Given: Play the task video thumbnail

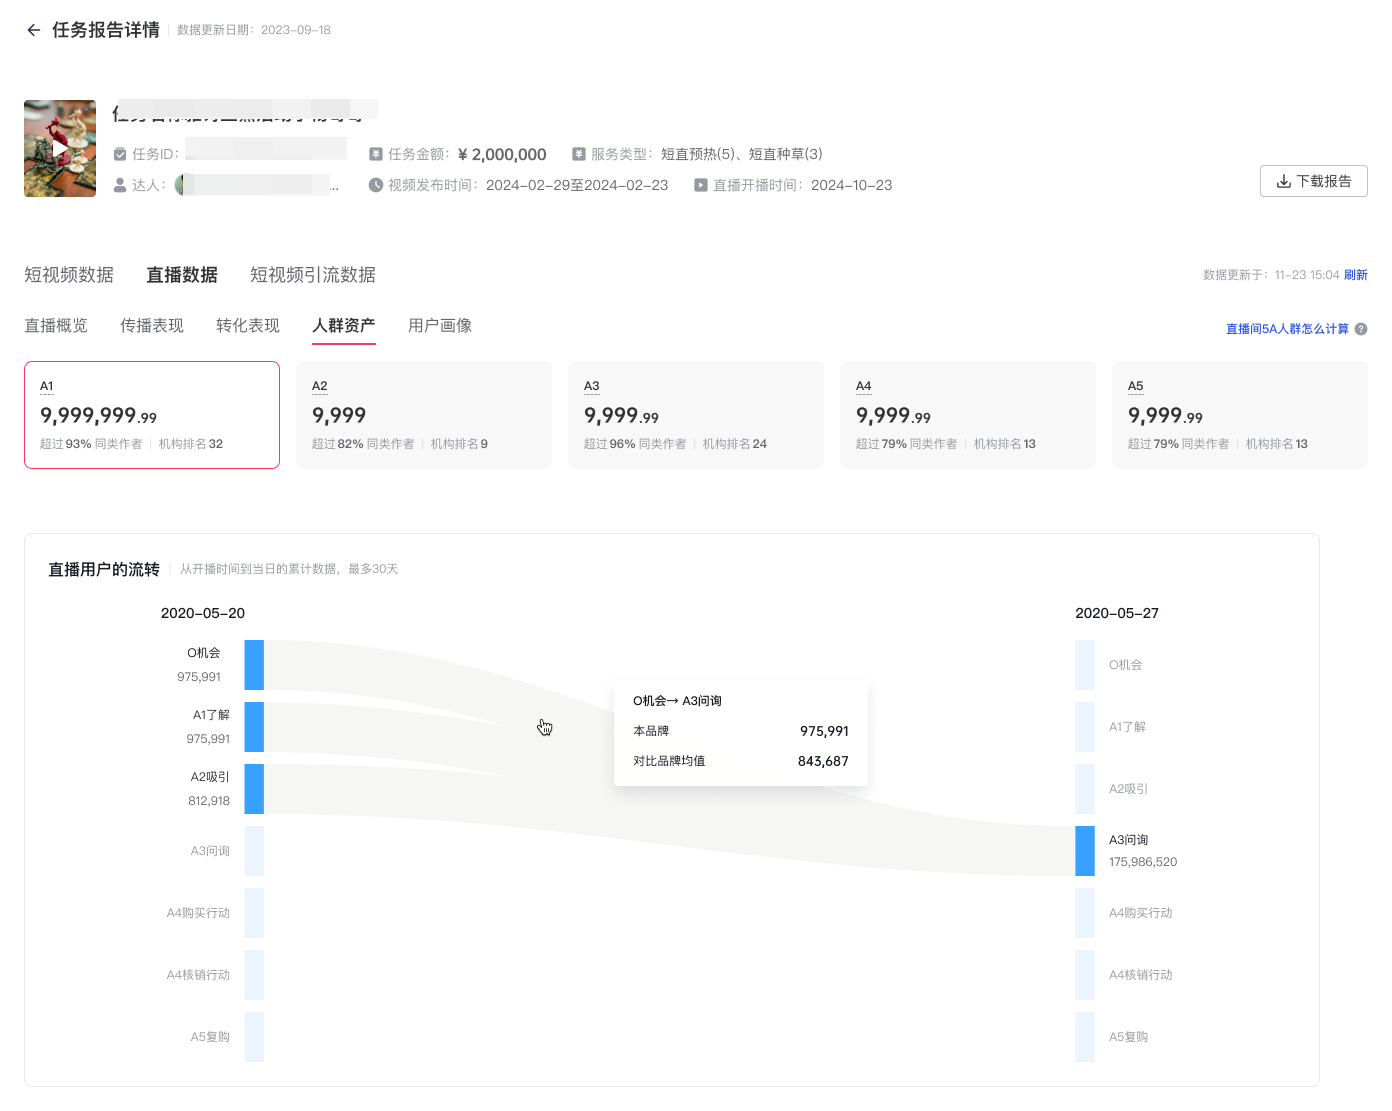Looking at the screenshot, I should [60, 148].
